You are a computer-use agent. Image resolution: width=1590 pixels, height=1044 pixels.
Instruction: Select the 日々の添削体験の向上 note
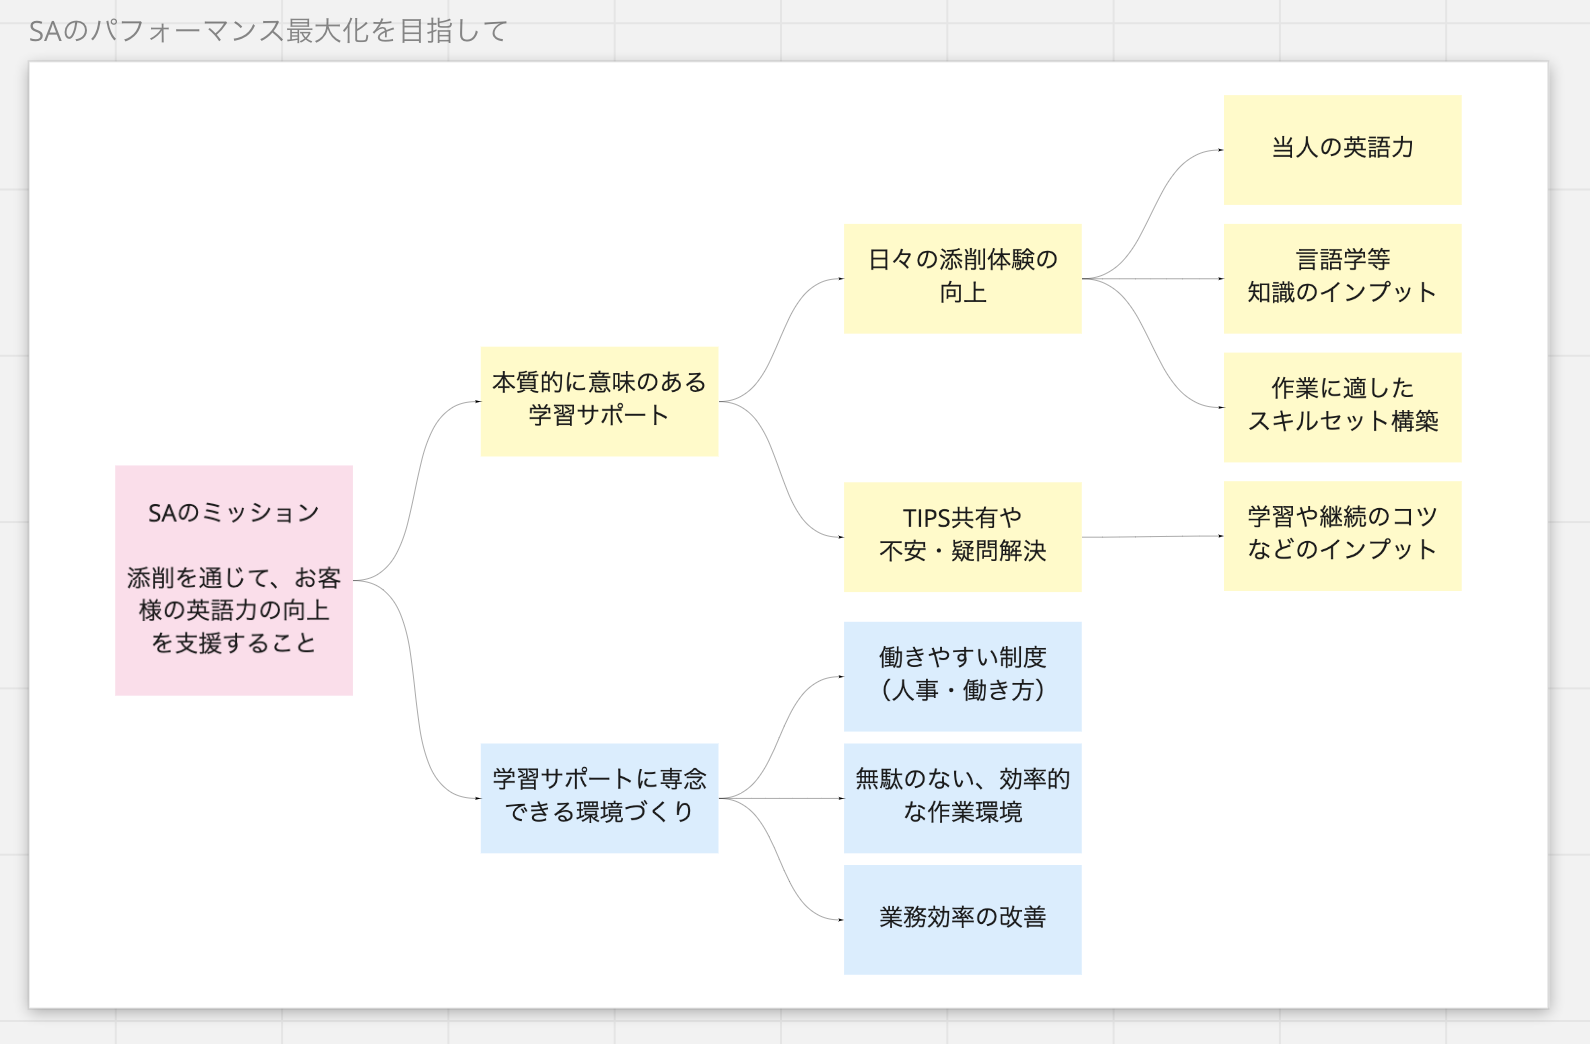[962, 278]
